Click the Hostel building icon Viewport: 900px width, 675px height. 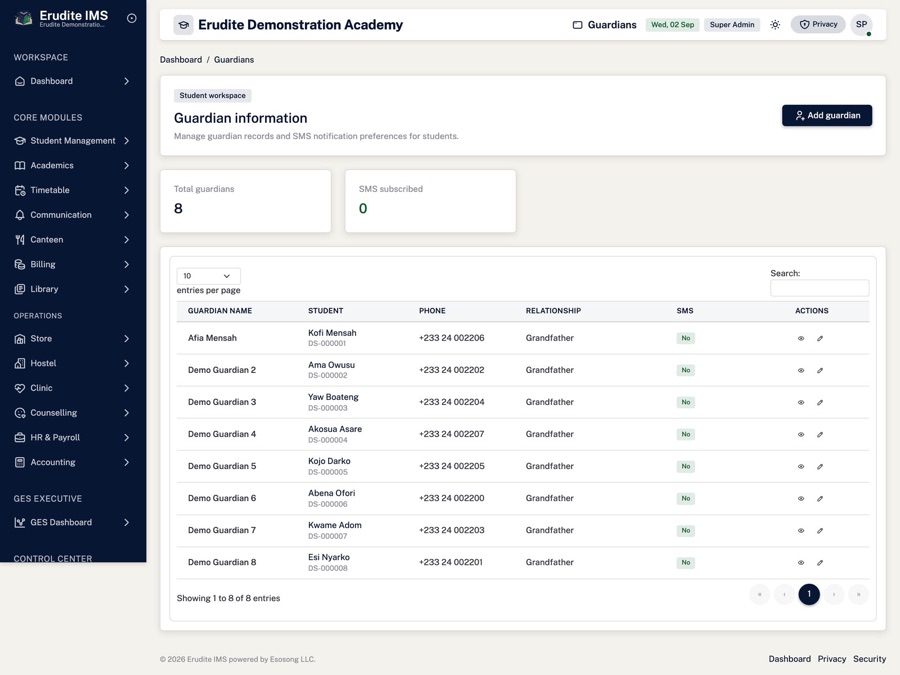pyautogui.click(x=20, y=363)
